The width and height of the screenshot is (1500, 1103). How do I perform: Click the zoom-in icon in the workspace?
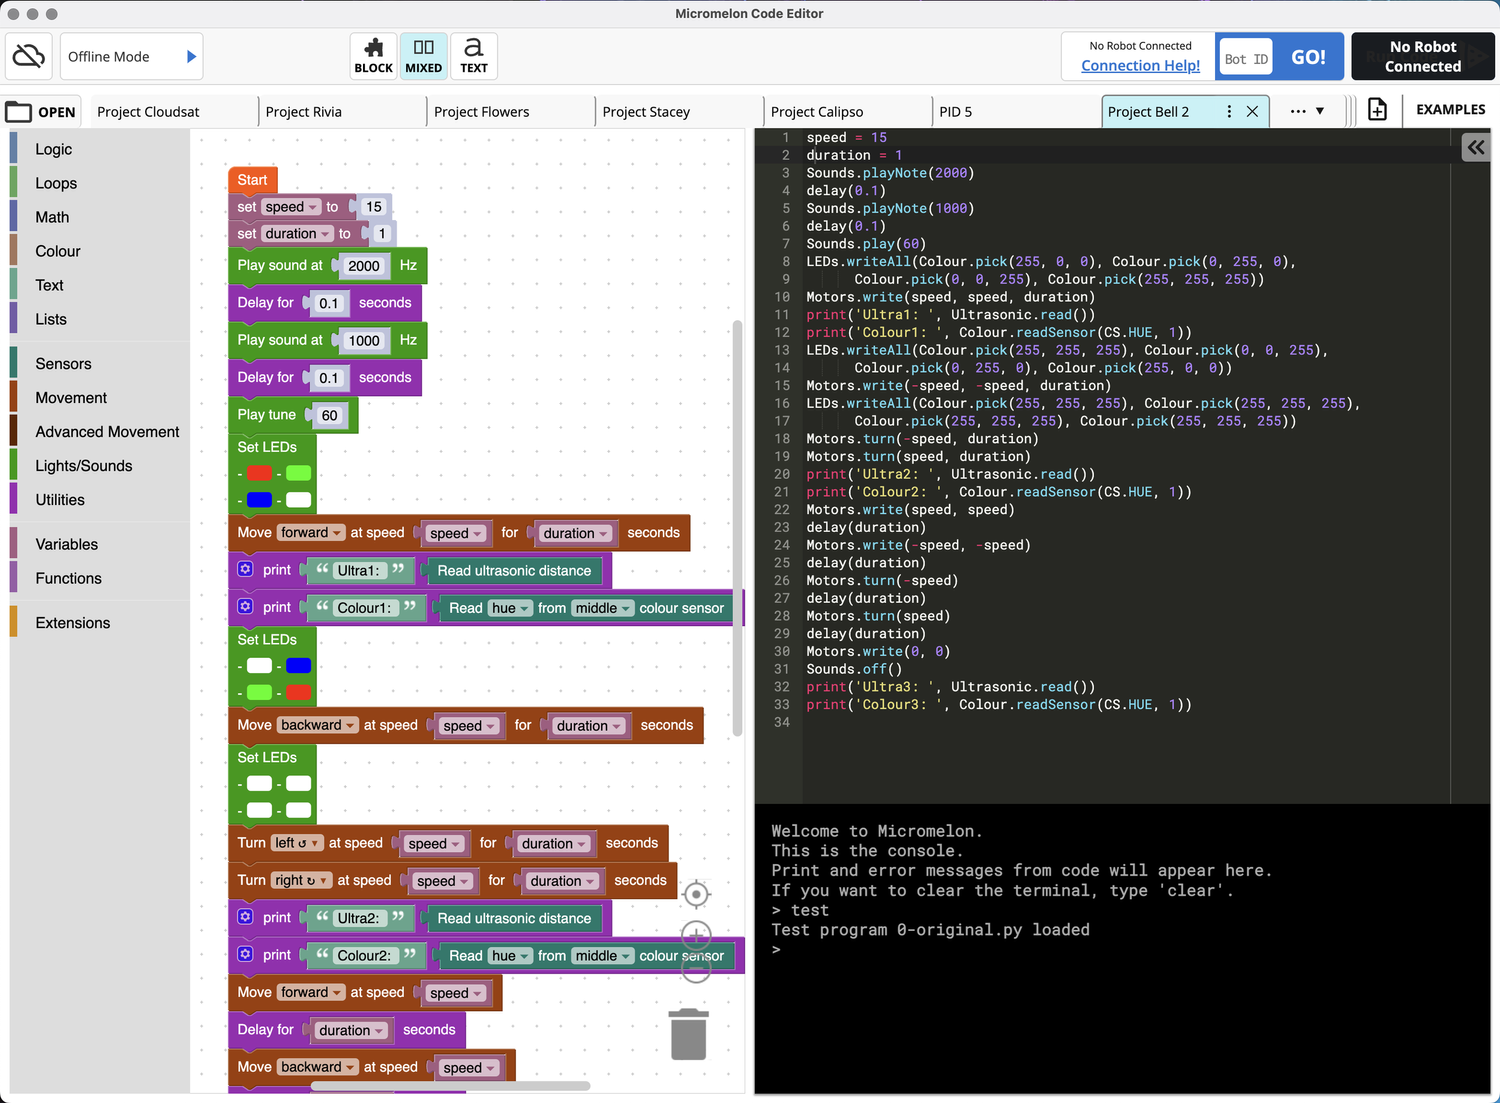(x=696, y=935)
